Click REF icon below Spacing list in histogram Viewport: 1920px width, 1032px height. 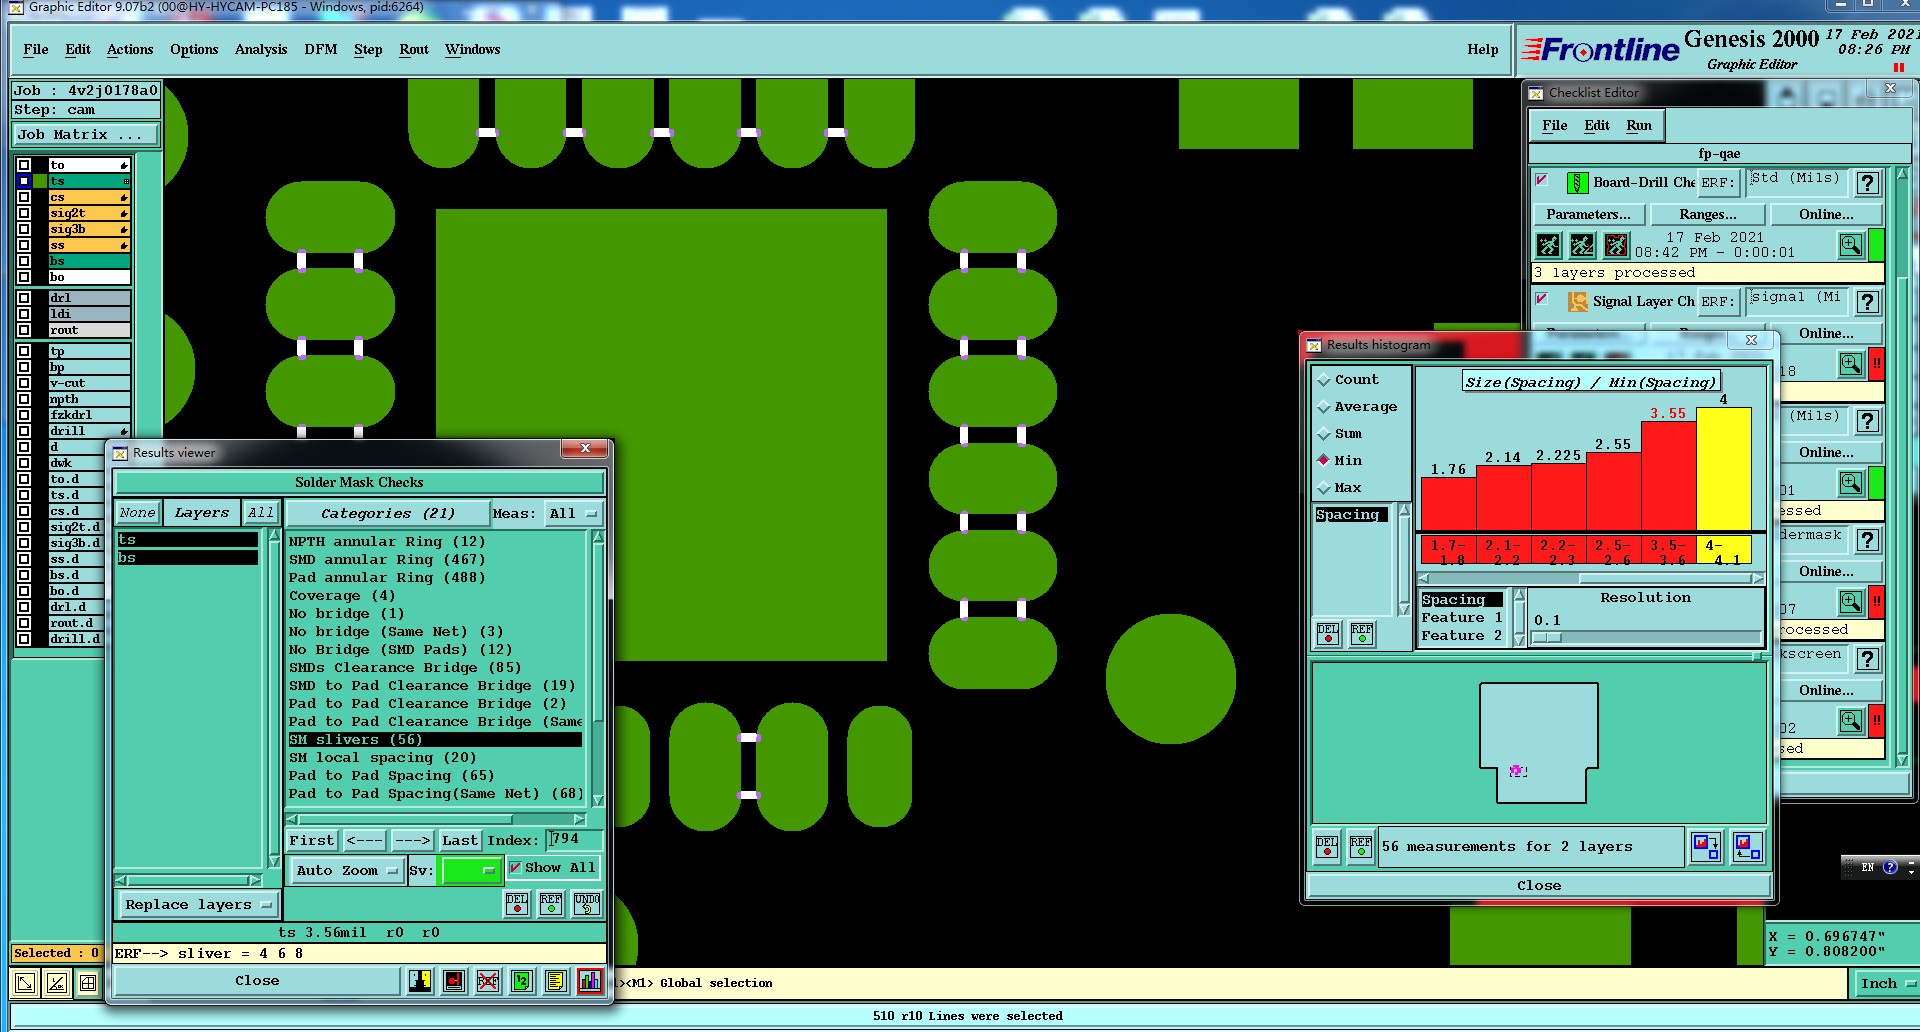[x=1362, y=633]
